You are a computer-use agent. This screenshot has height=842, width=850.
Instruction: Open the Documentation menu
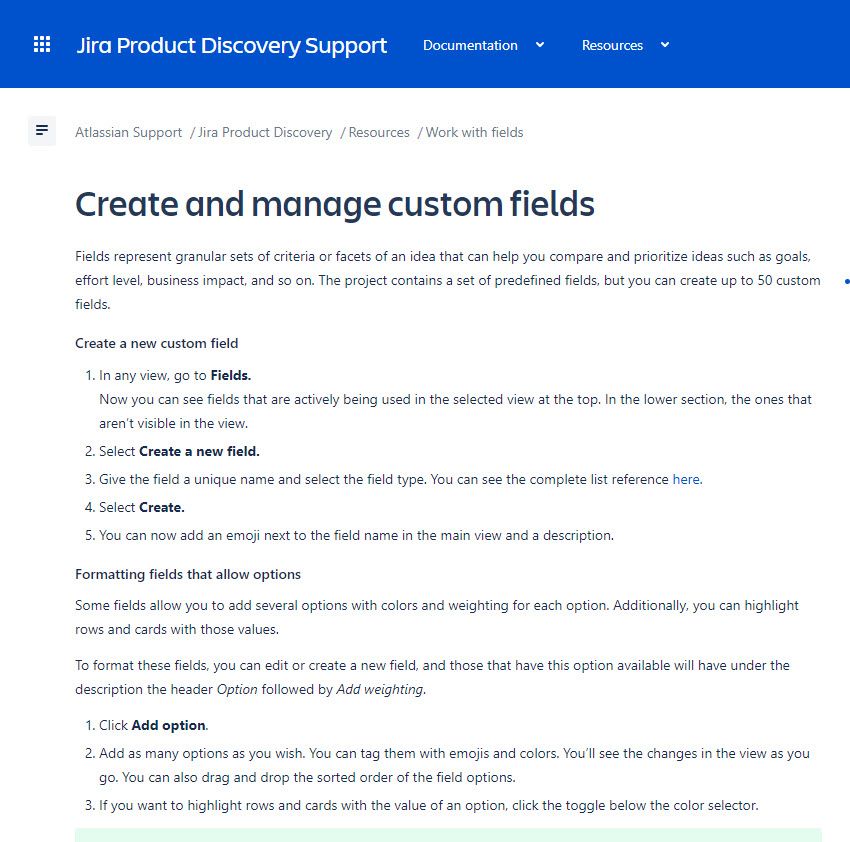pyautogui.click(x=470, y=45)
